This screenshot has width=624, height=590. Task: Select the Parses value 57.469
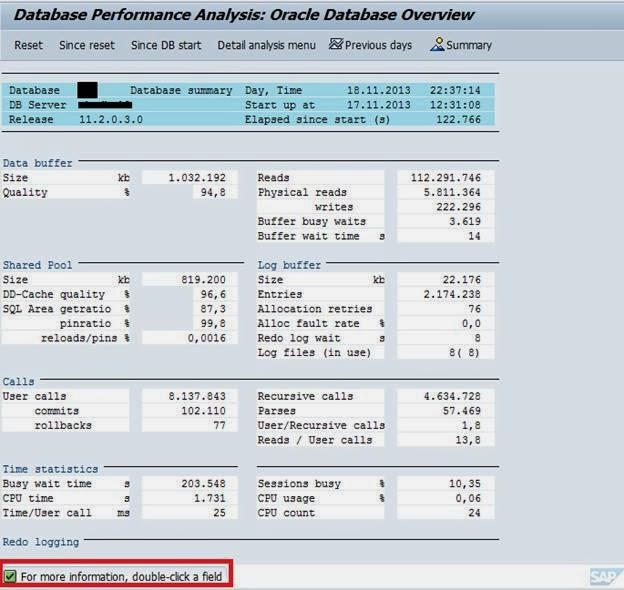click(462, 411)
